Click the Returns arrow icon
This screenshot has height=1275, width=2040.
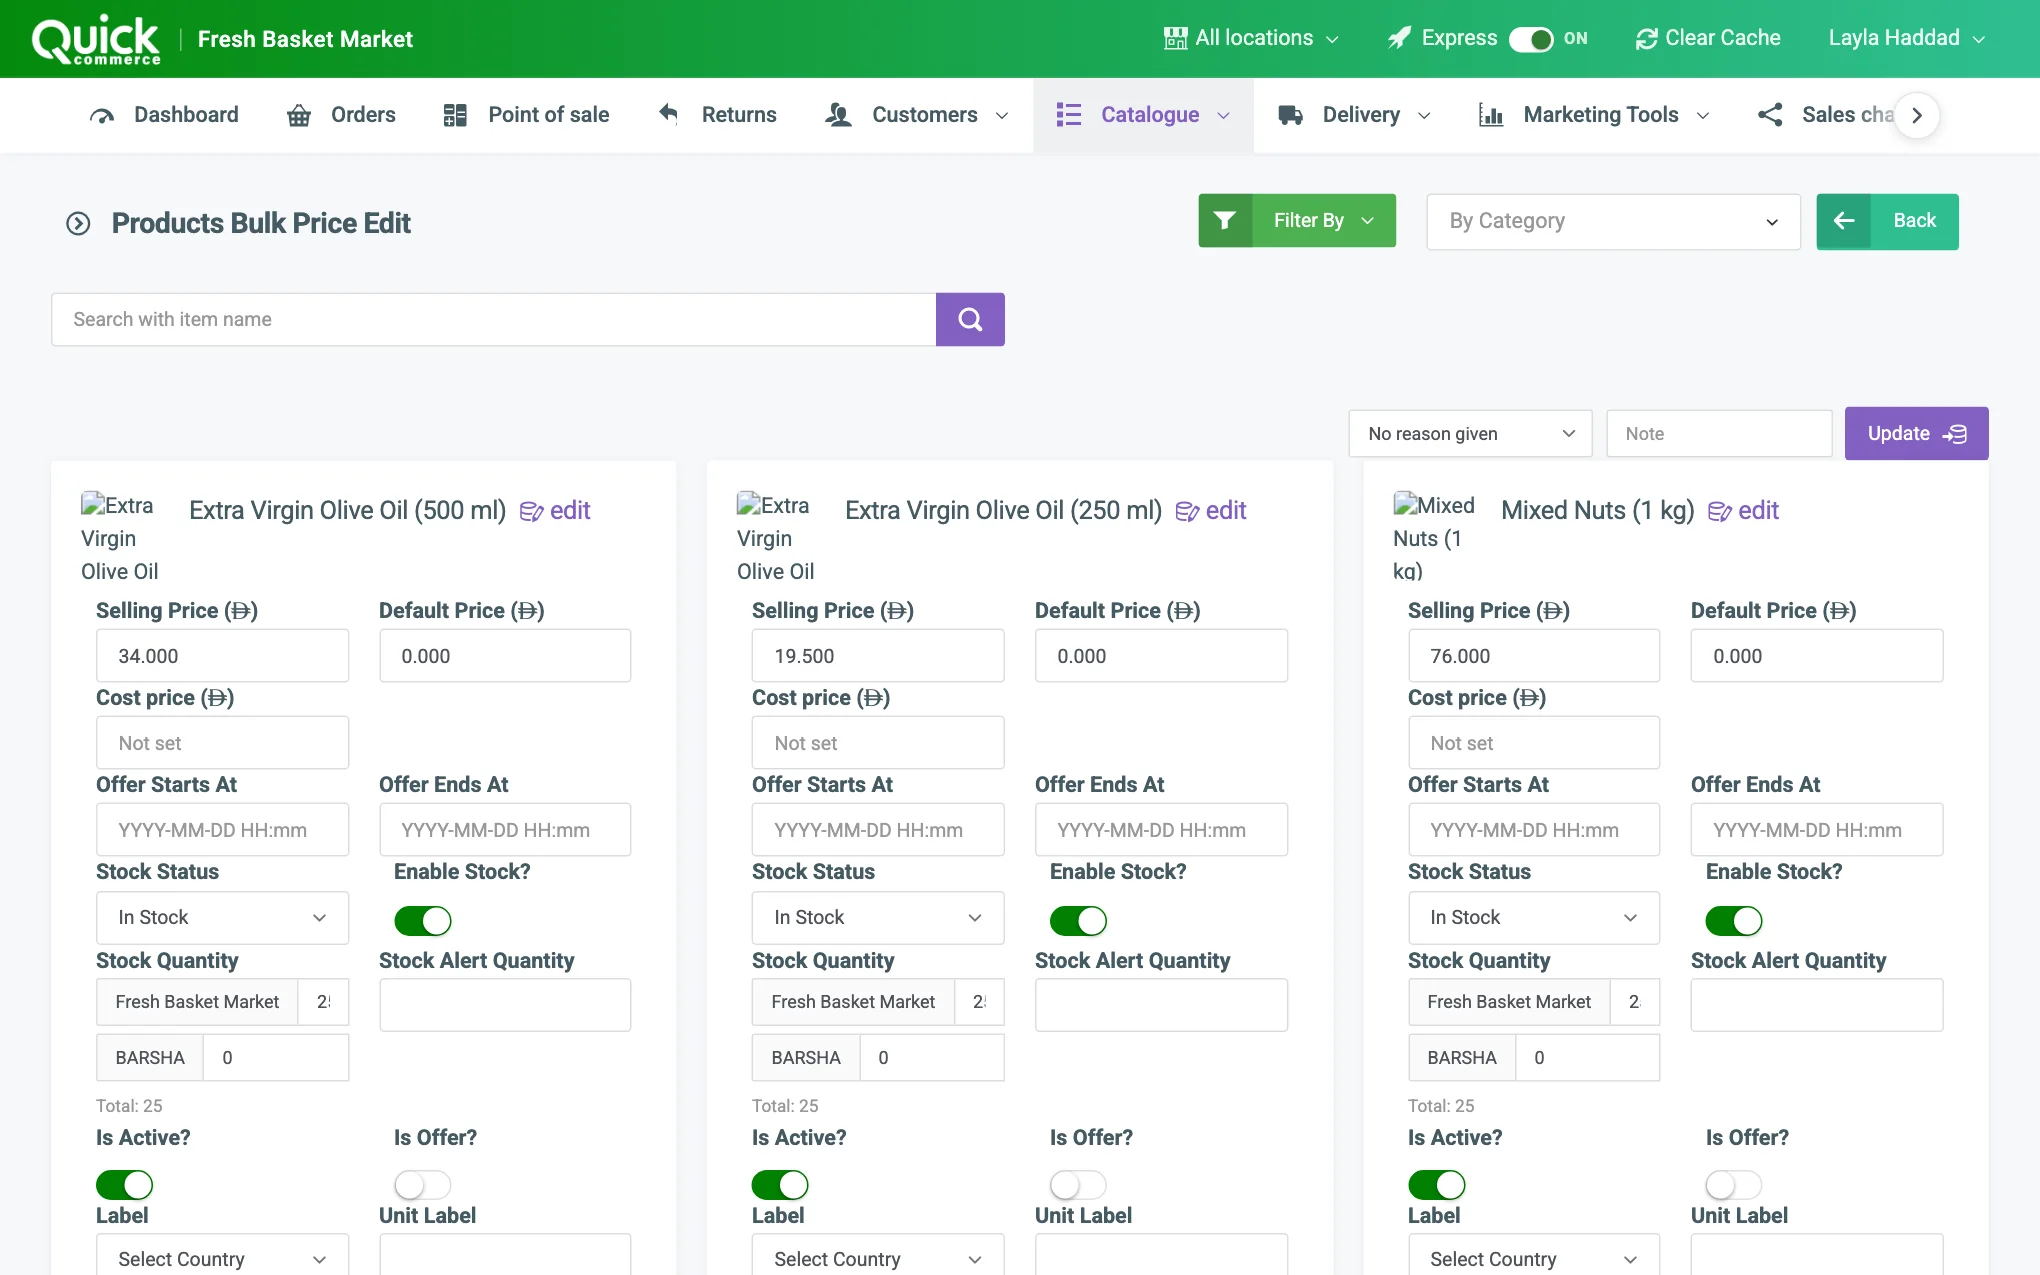click(669, 114)
